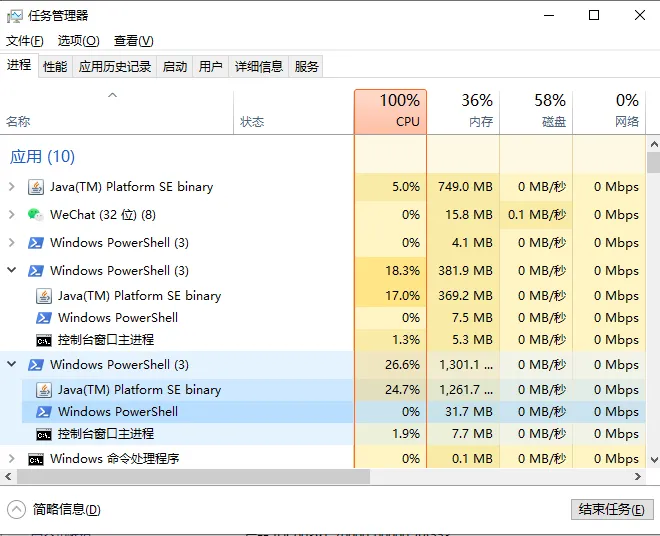The height and width of the screenshot is (536, 660).
Task: Click the WeChat app icon
Action: [x=36, y=215]
